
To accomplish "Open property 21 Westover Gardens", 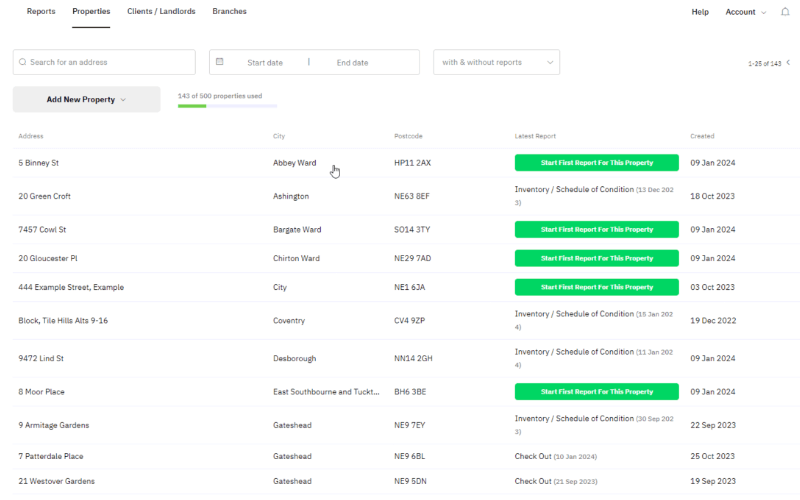I will [x=57, y=481].
